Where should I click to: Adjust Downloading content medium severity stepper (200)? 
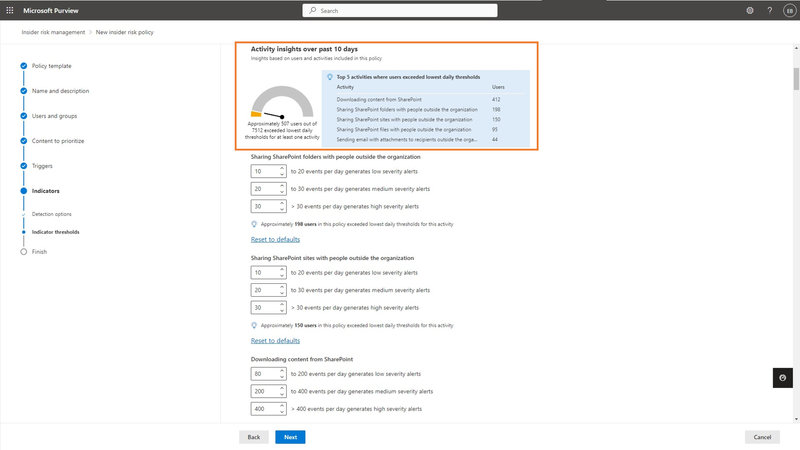(268, 391)
